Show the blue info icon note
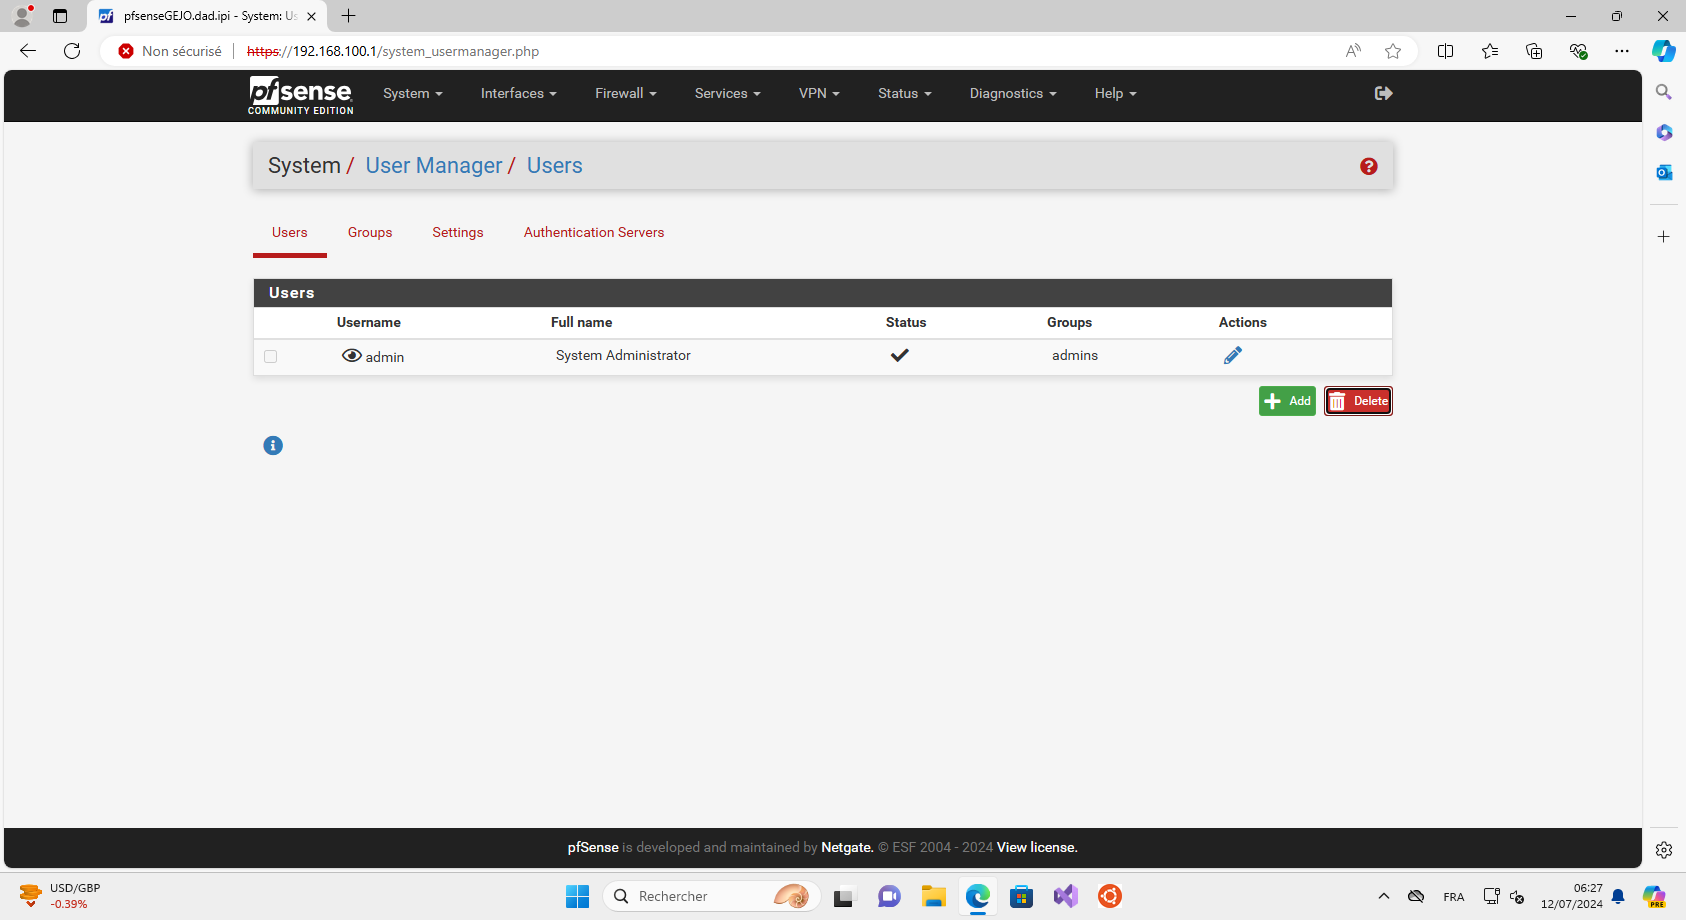The height and width of the screenshot is (920, 1686). [x=273, y=445]
